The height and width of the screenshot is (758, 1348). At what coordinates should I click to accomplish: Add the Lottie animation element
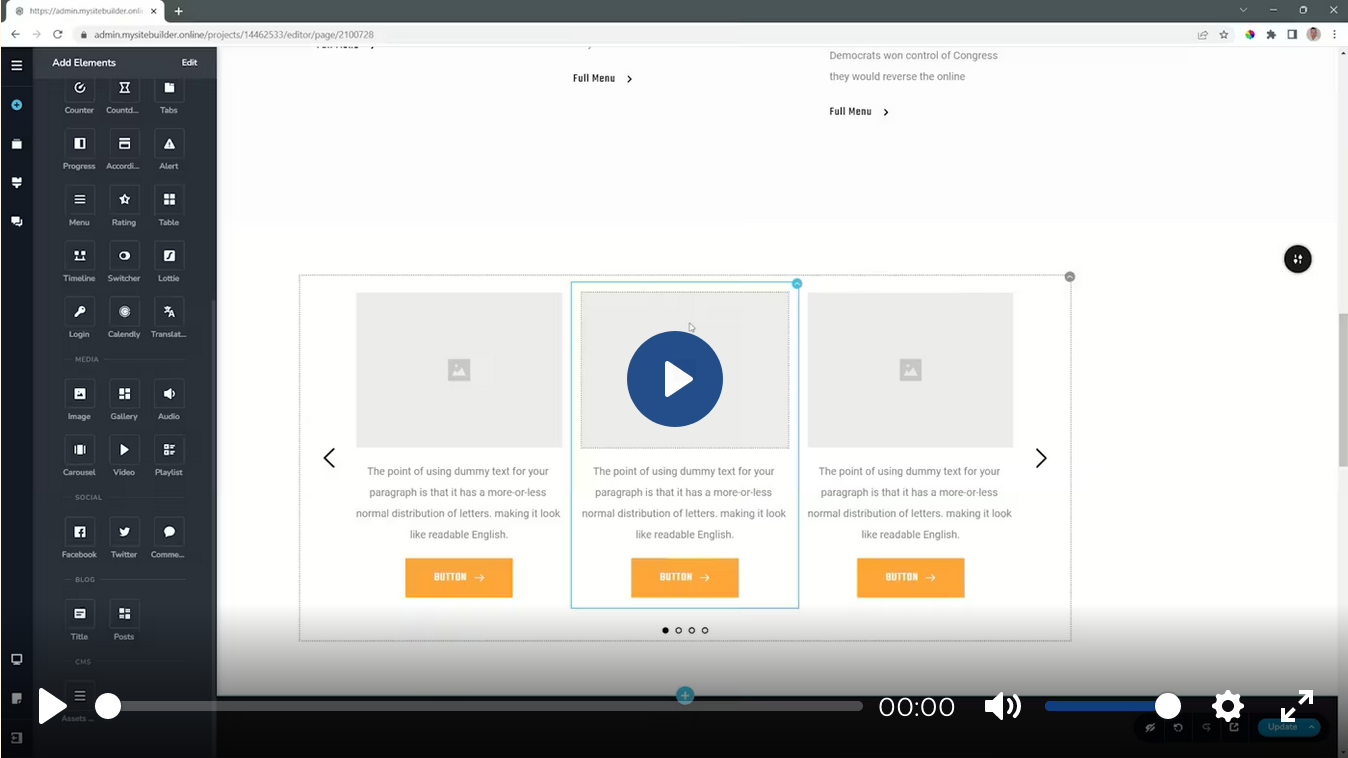point(169,257)
